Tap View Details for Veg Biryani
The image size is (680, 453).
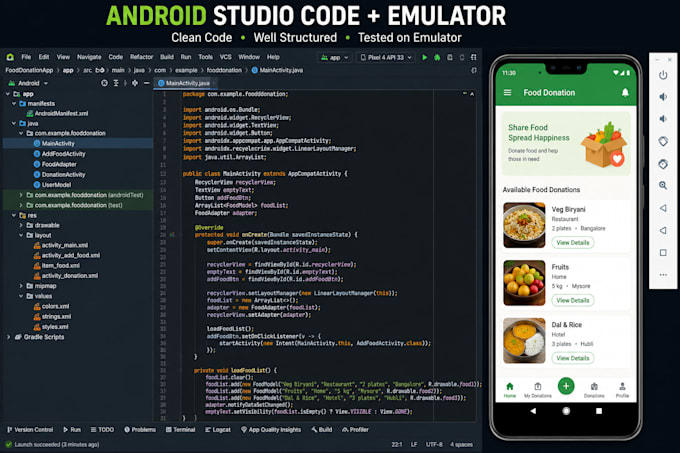coord(572,243)
